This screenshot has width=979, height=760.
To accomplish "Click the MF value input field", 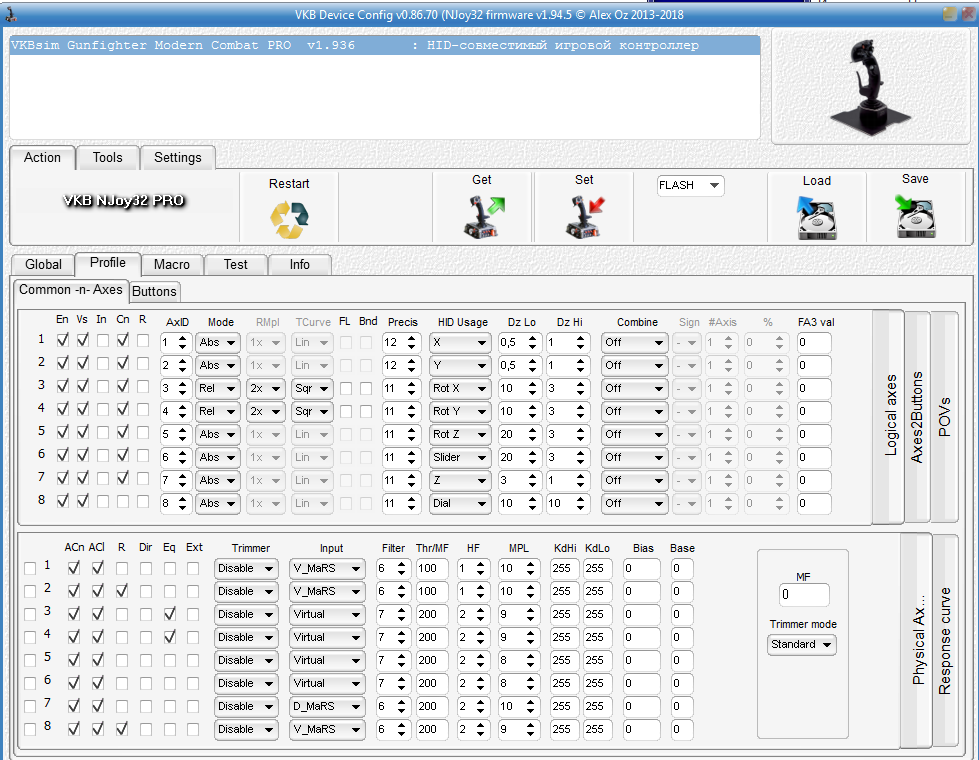I will coord(804,595).
